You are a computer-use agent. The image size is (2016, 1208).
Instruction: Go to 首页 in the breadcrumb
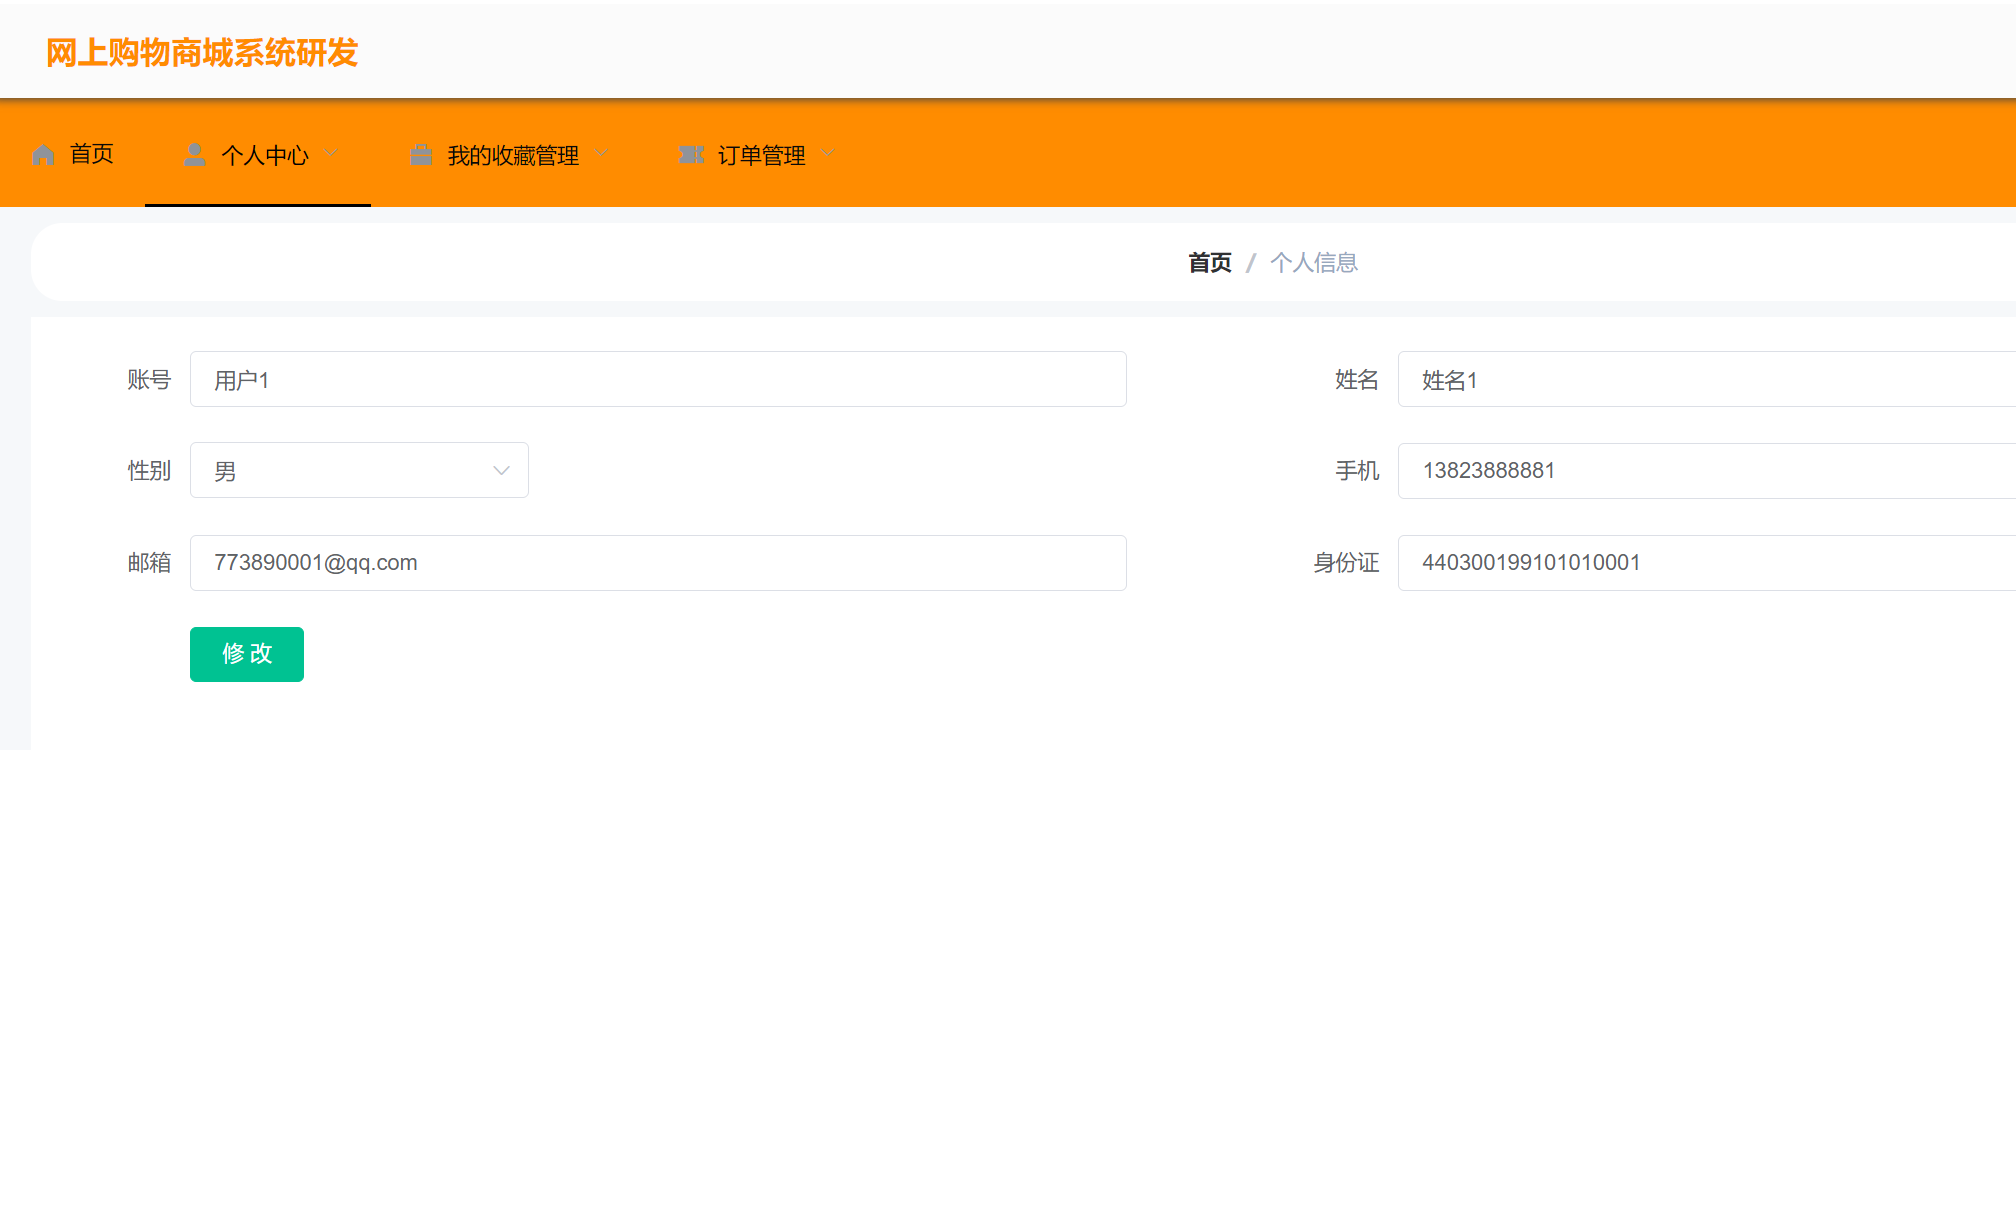pos(1209,263)
